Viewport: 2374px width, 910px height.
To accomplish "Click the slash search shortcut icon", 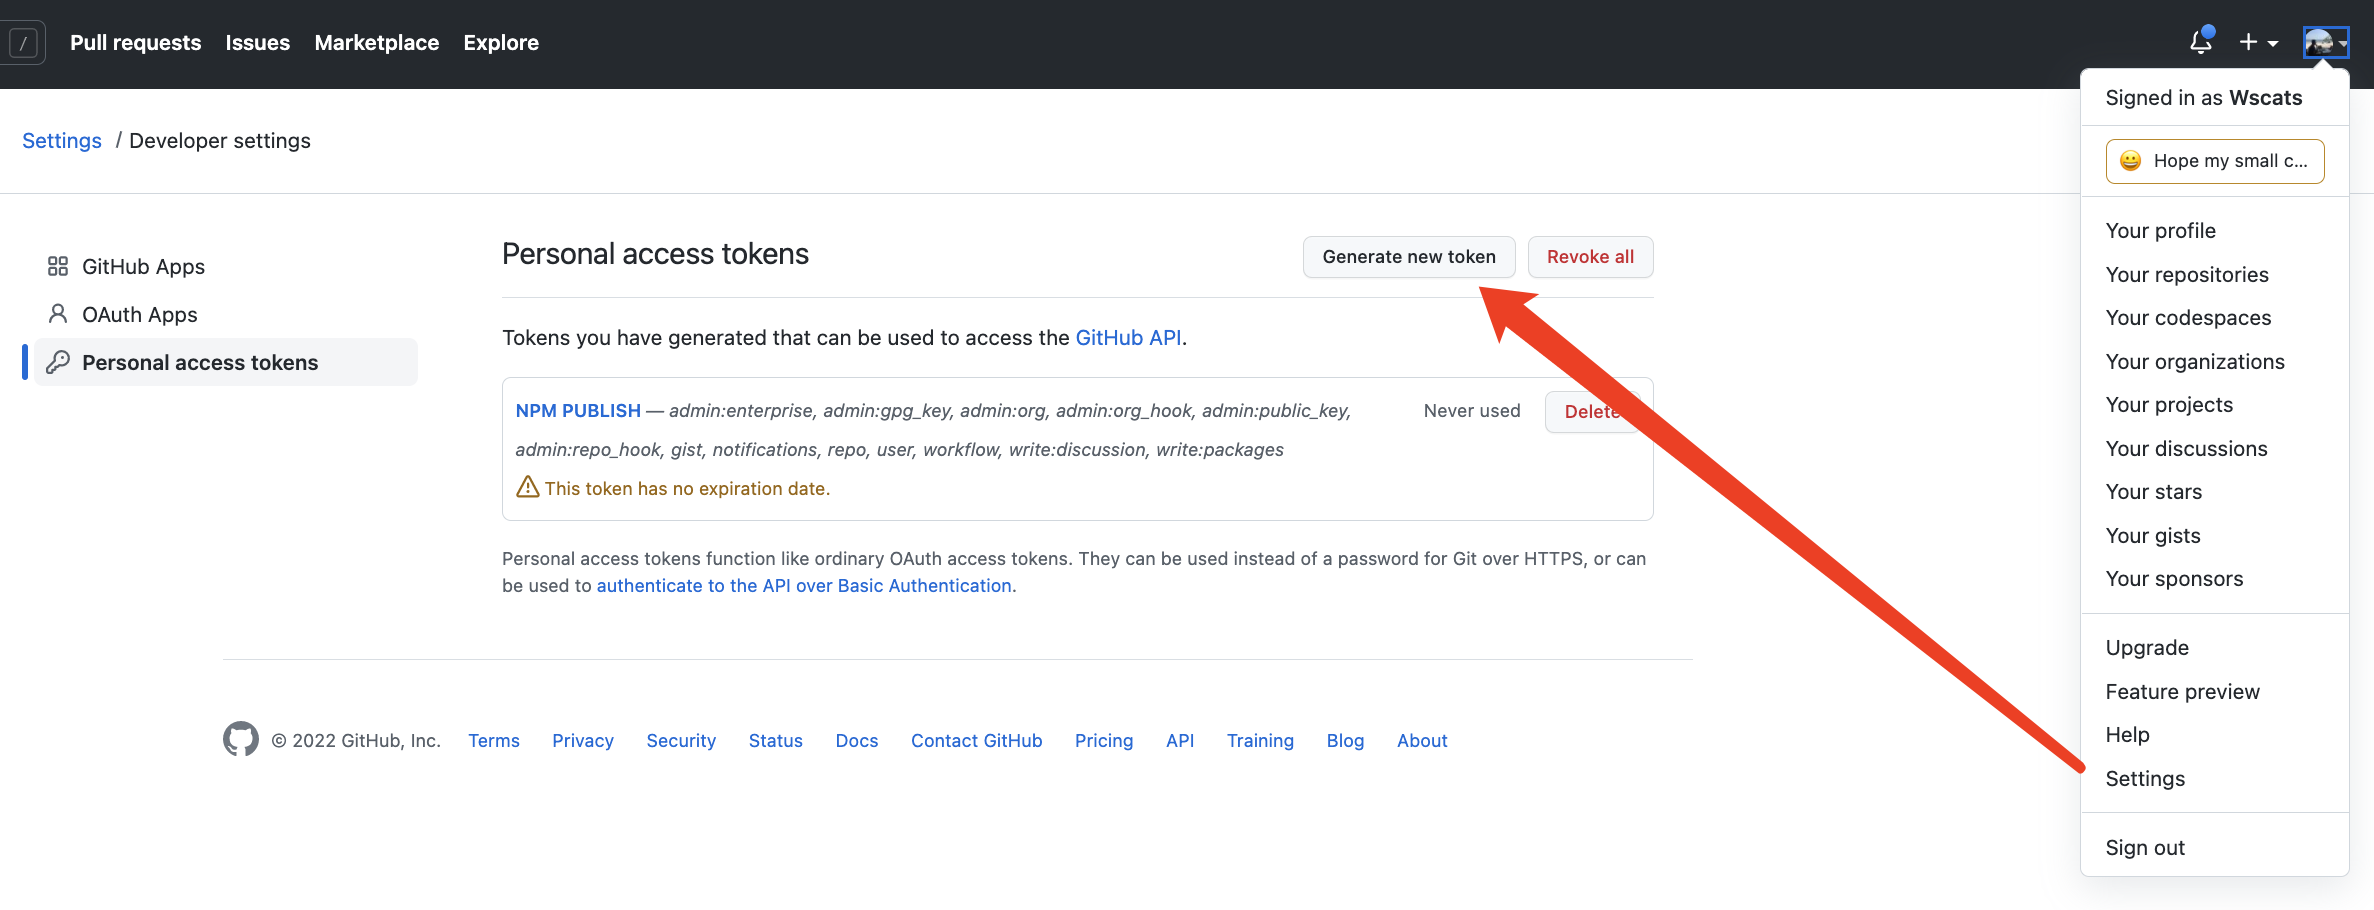I will [x=23, y=43].
